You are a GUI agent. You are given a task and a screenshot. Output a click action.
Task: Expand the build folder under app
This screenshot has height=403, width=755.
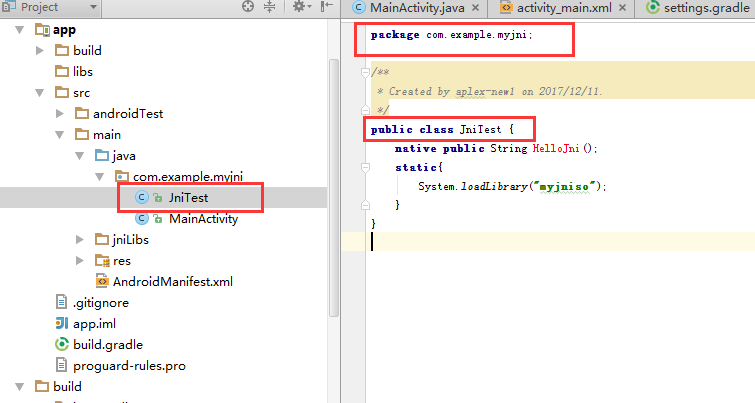point(40,51)
